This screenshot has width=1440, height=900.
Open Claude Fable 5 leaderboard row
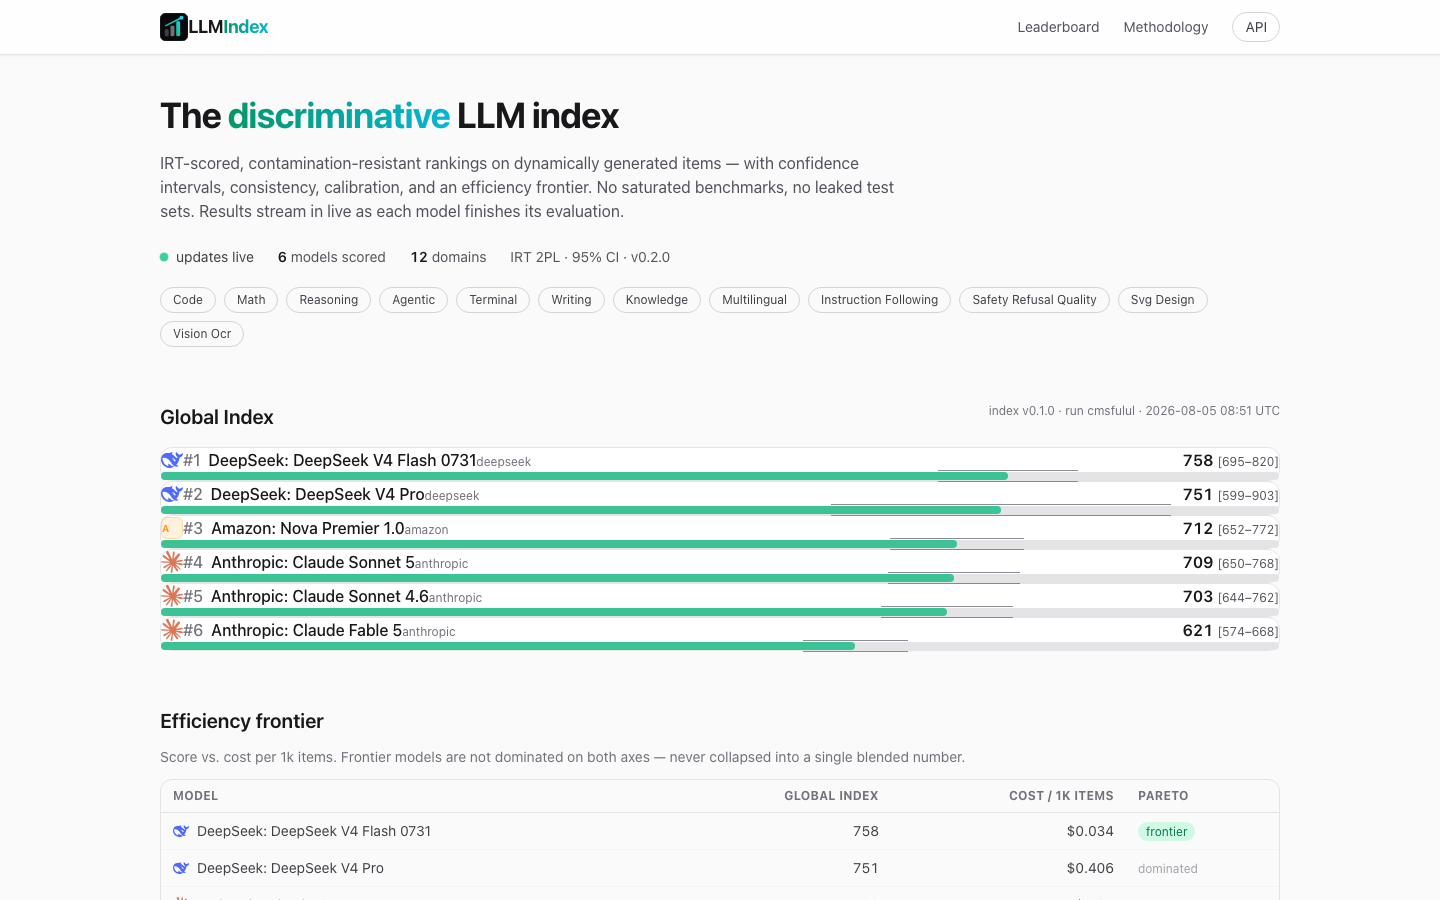pos(720,635)
